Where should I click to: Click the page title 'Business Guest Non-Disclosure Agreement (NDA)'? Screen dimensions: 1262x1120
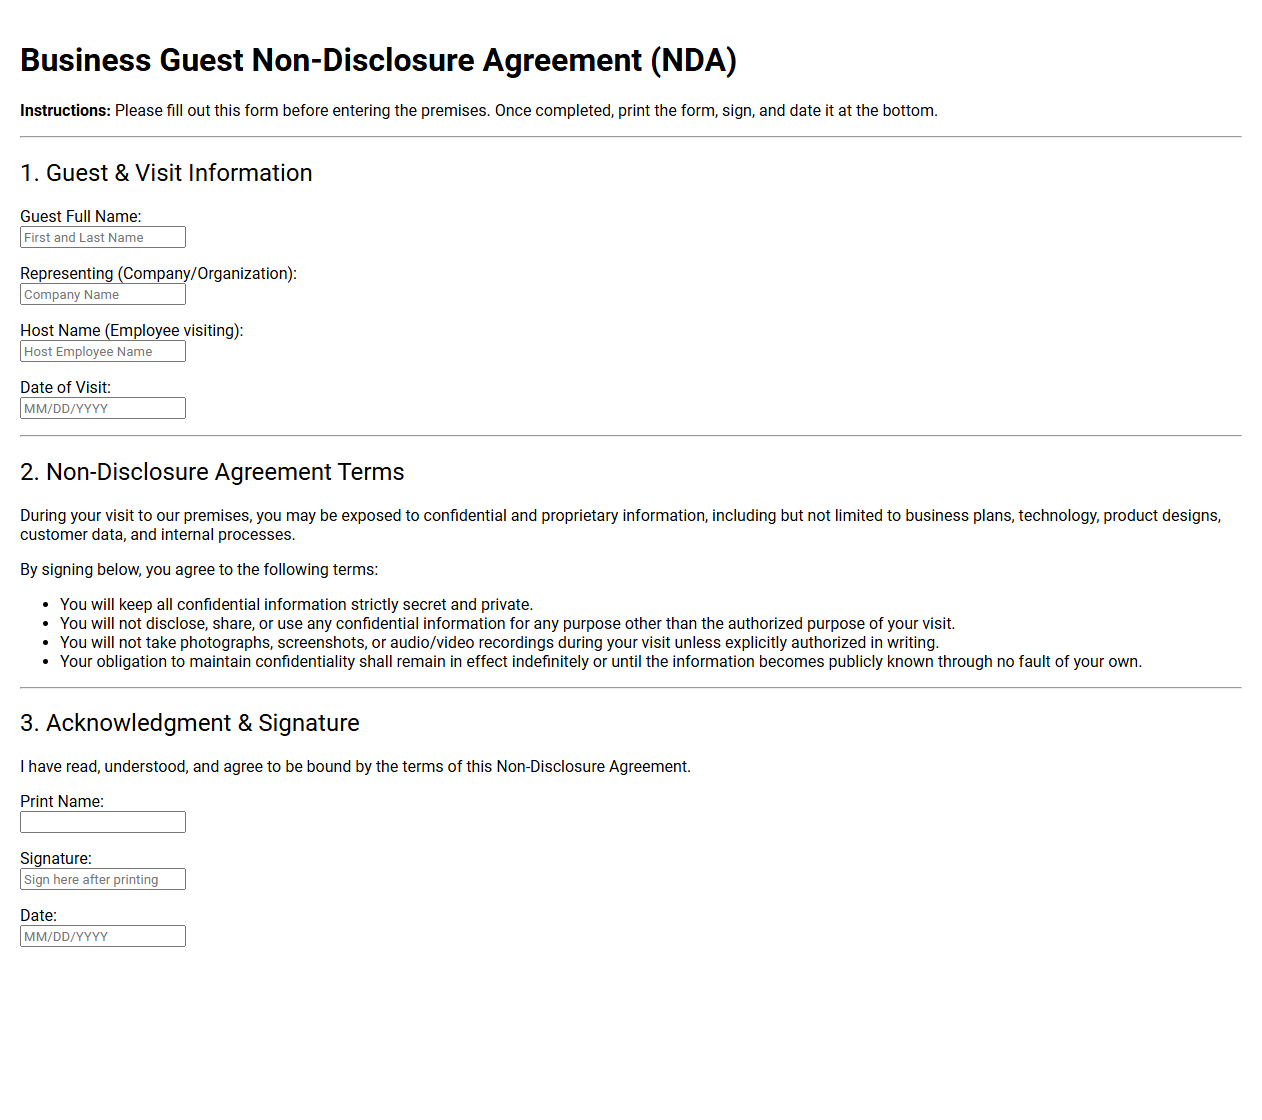coord(378,60)
